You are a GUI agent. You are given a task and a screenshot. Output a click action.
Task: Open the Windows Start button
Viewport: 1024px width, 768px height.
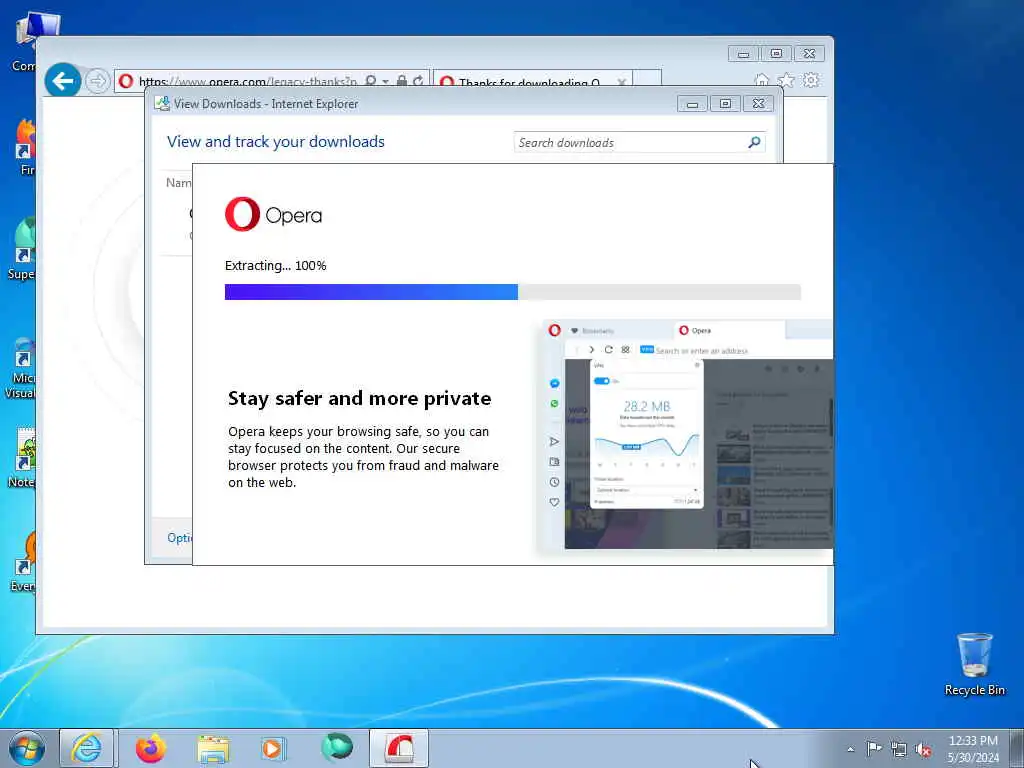pos(27,748)
